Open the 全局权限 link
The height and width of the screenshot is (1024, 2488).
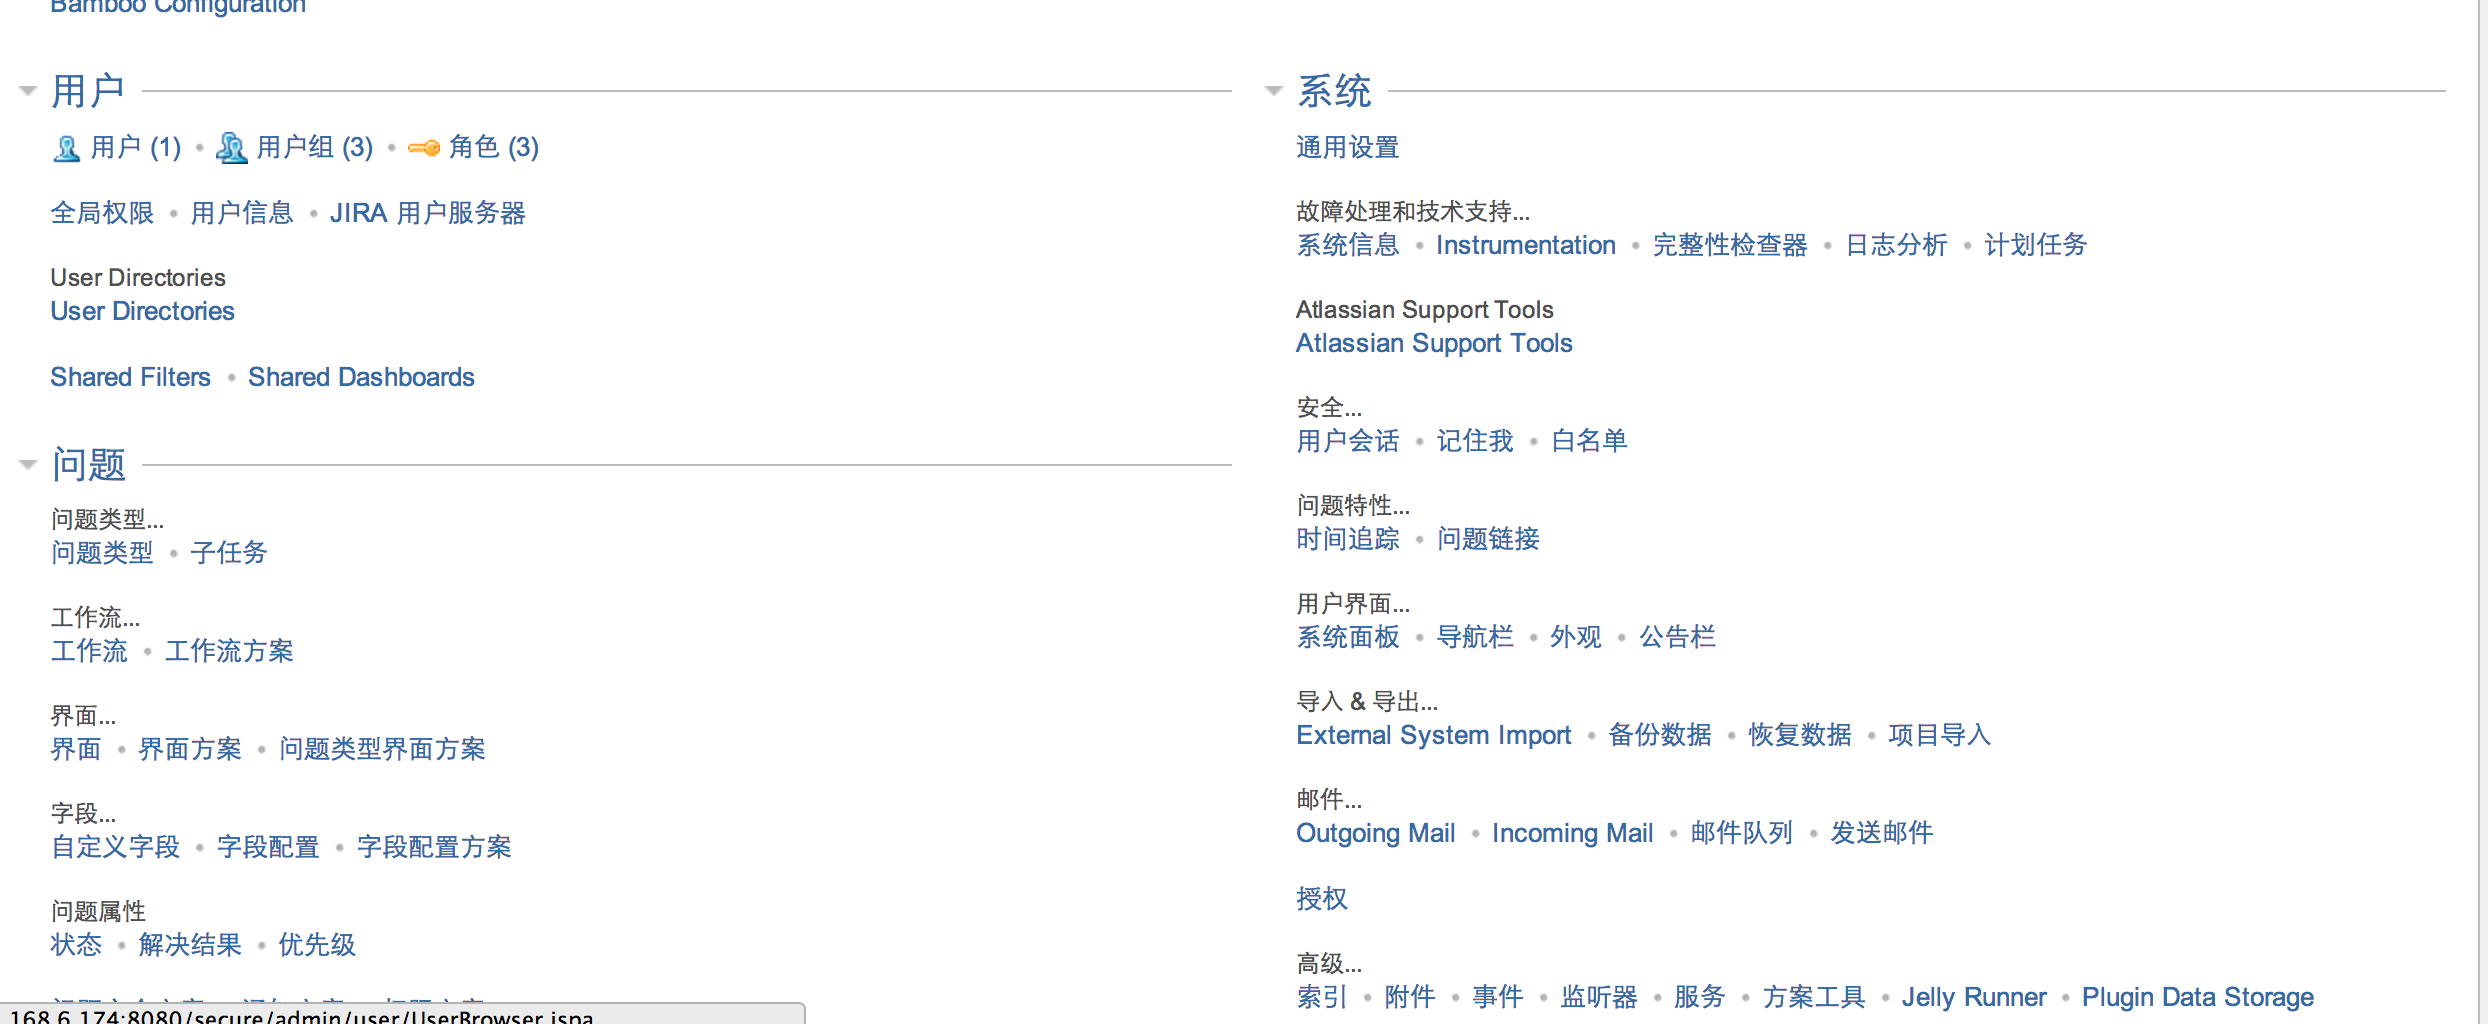coord(102,213)
